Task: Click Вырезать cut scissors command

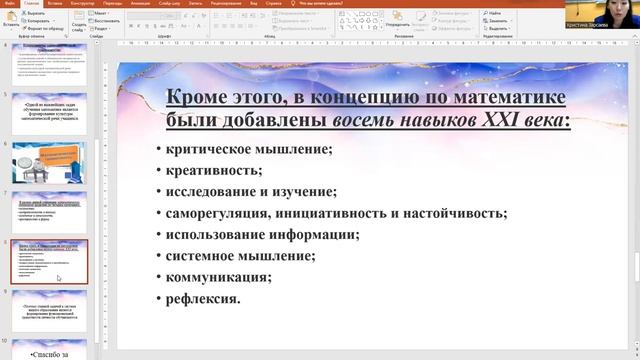Action: point(33,13)
